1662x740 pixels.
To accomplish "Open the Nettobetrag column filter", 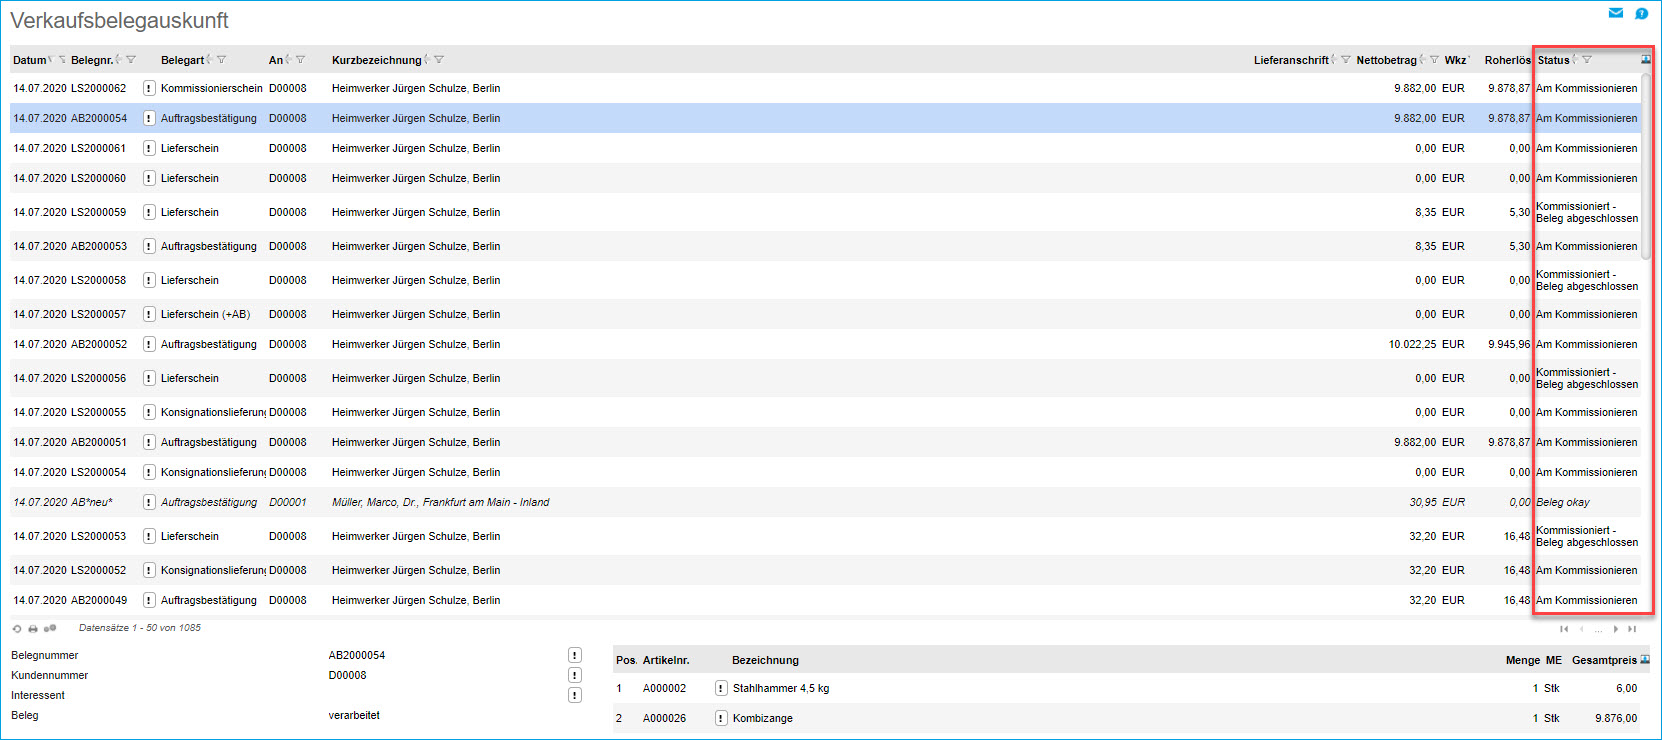I will pos(1434,60).
